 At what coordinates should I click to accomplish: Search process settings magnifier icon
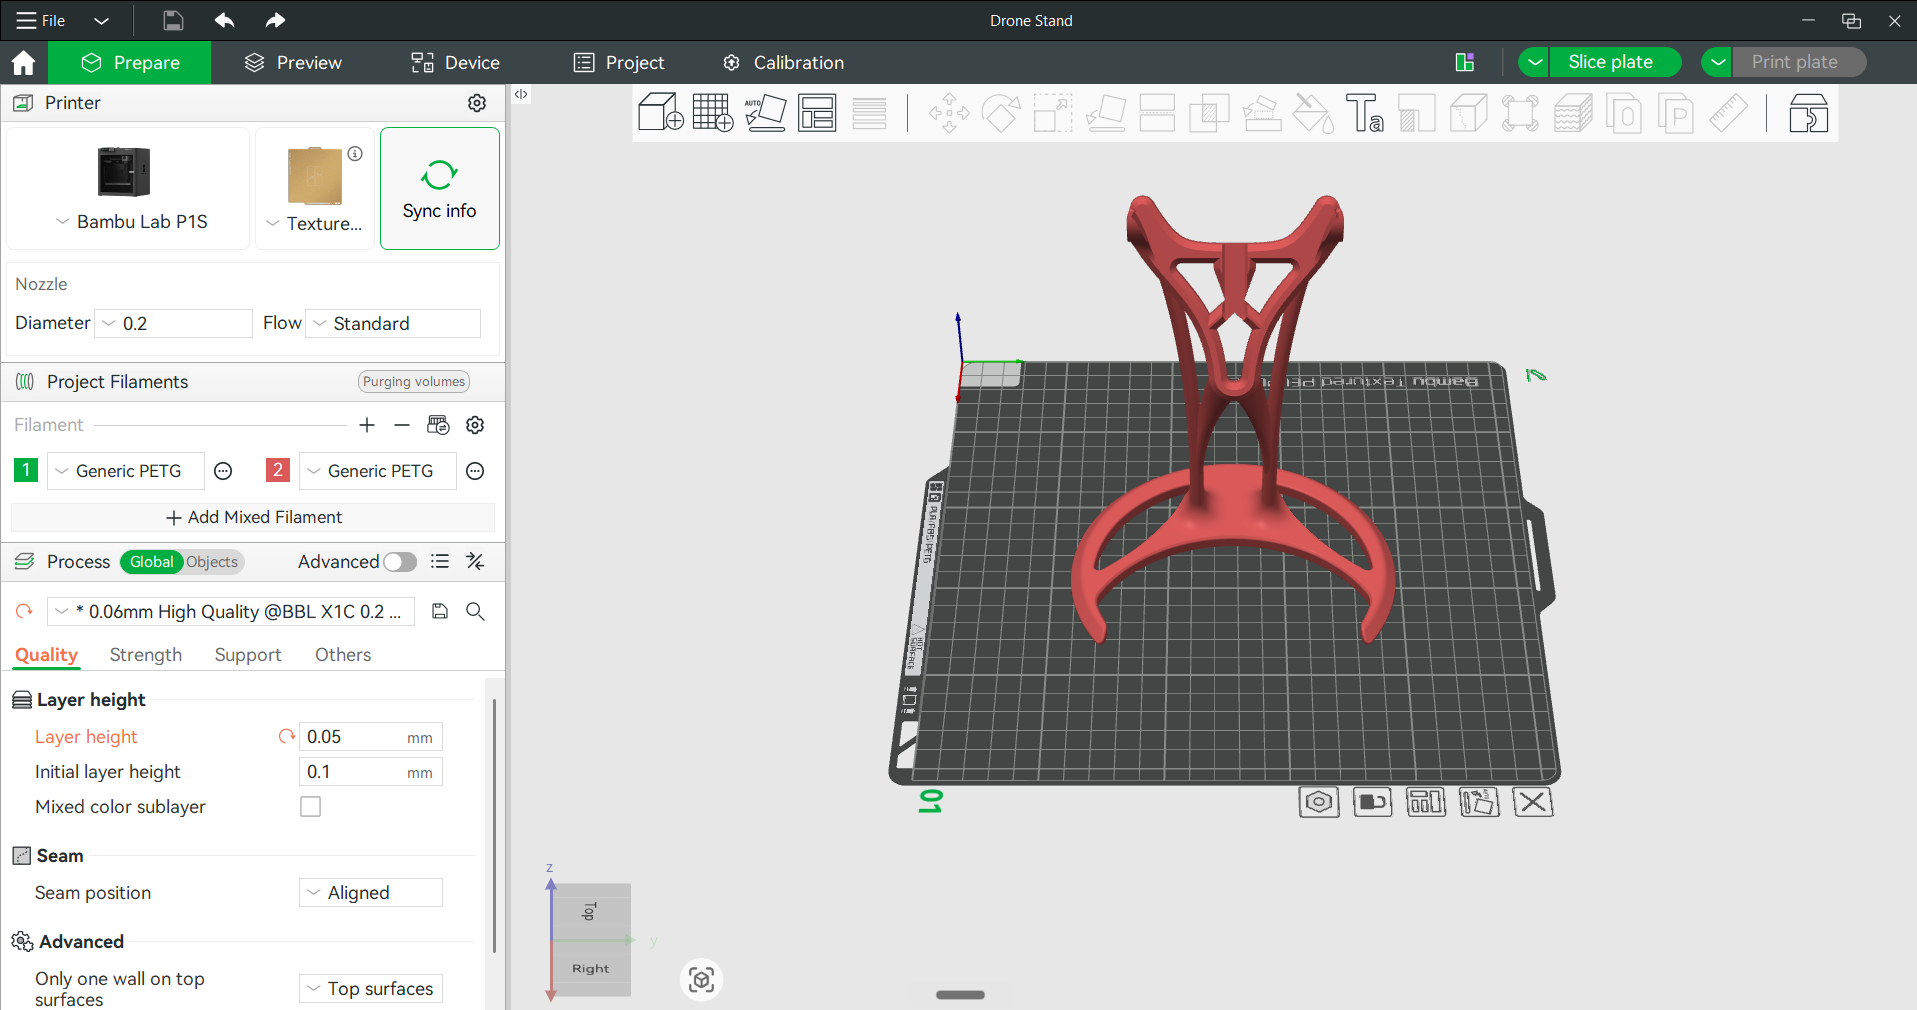coord(476,611)
